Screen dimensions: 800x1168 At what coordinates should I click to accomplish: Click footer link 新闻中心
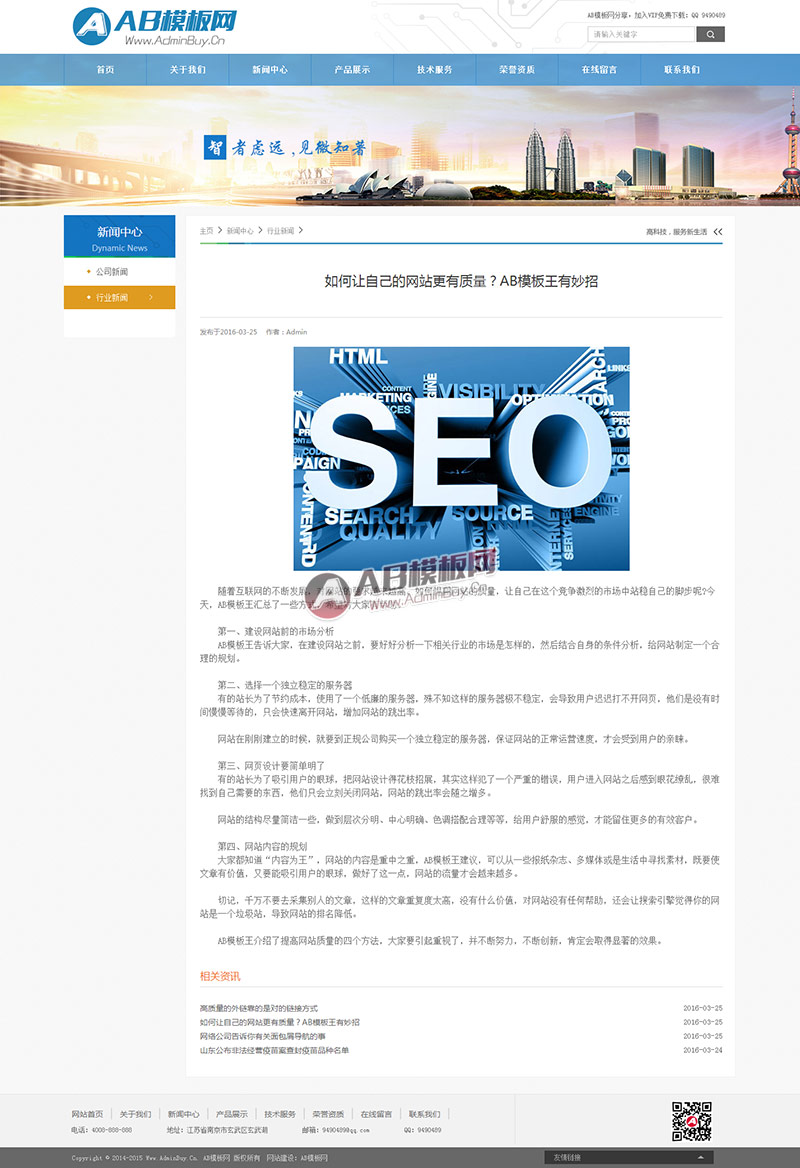(x=183, y=1114)
